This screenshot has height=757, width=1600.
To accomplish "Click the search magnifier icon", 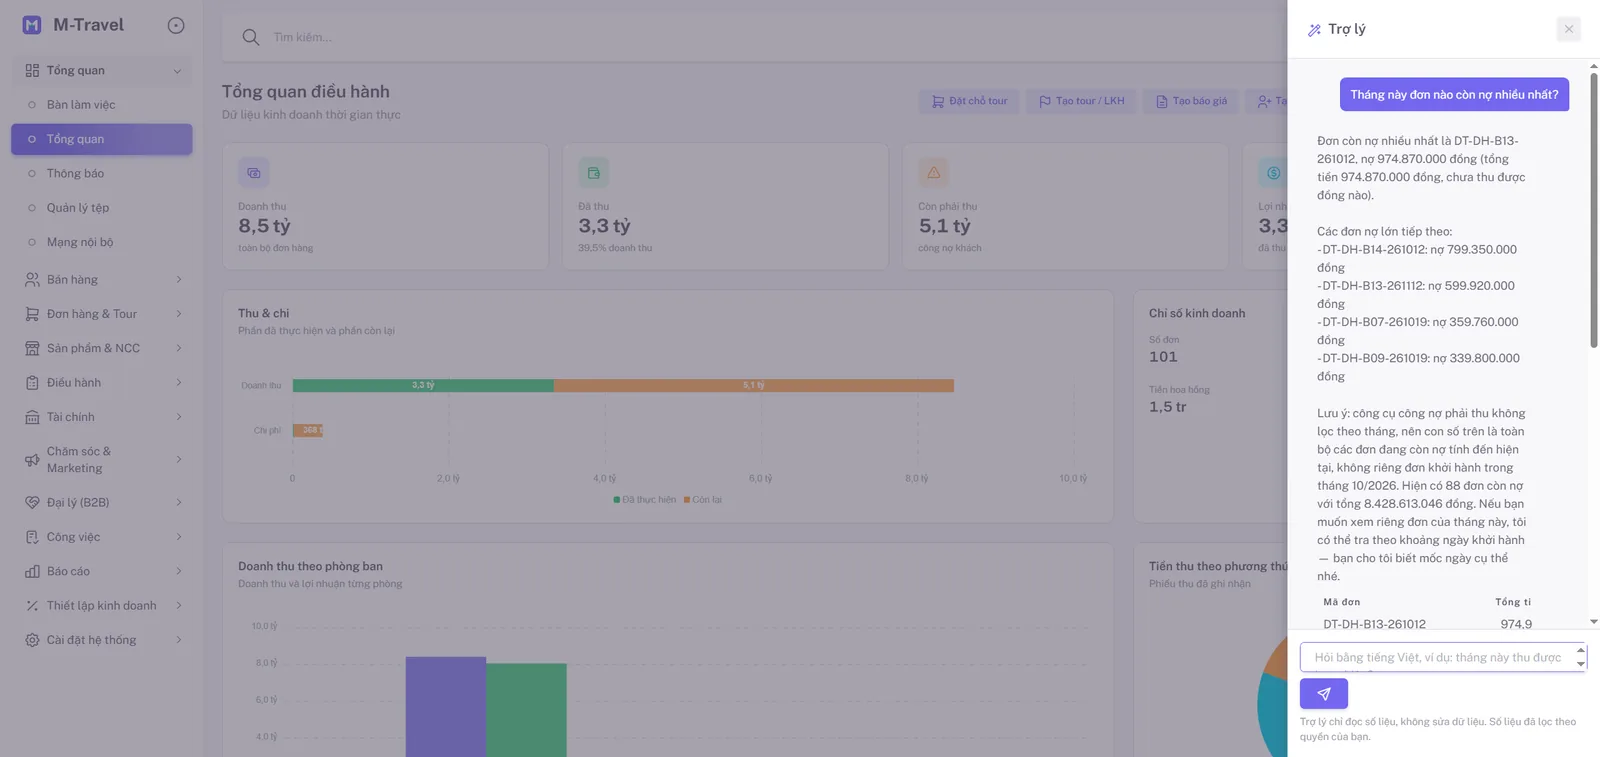I will 251,37.
